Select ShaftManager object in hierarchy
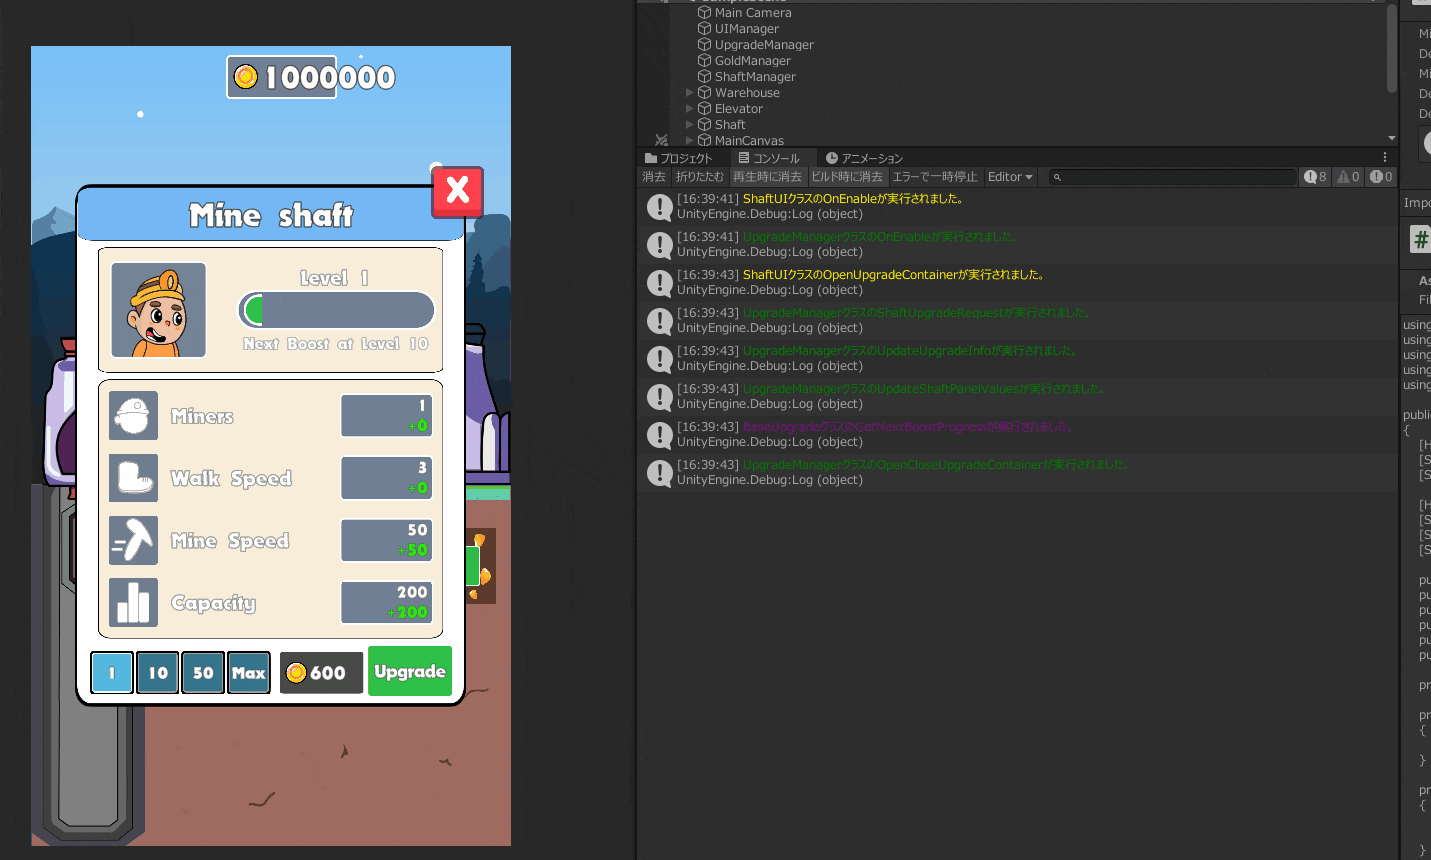Viewport: 1431px width, 860px height. [755, 77]
